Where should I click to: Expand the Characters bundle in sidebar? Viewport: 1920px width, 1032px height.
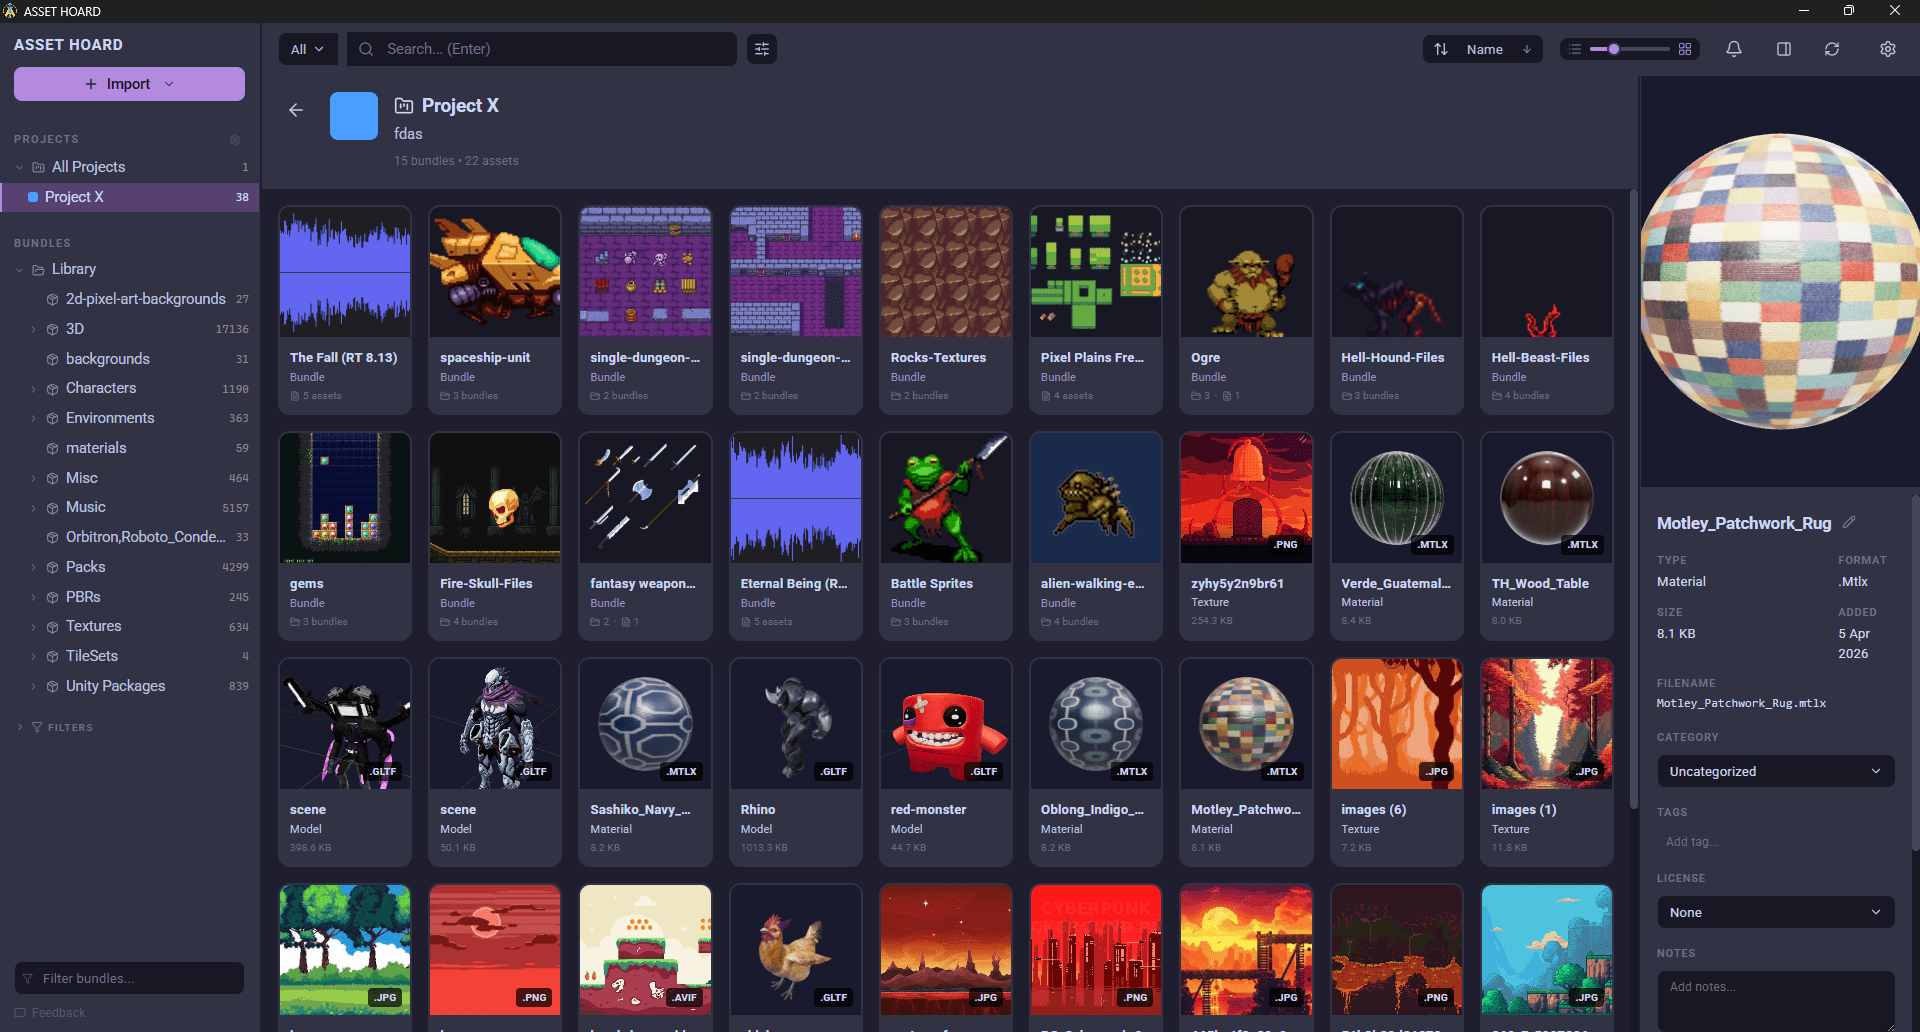tap(33, 388)
